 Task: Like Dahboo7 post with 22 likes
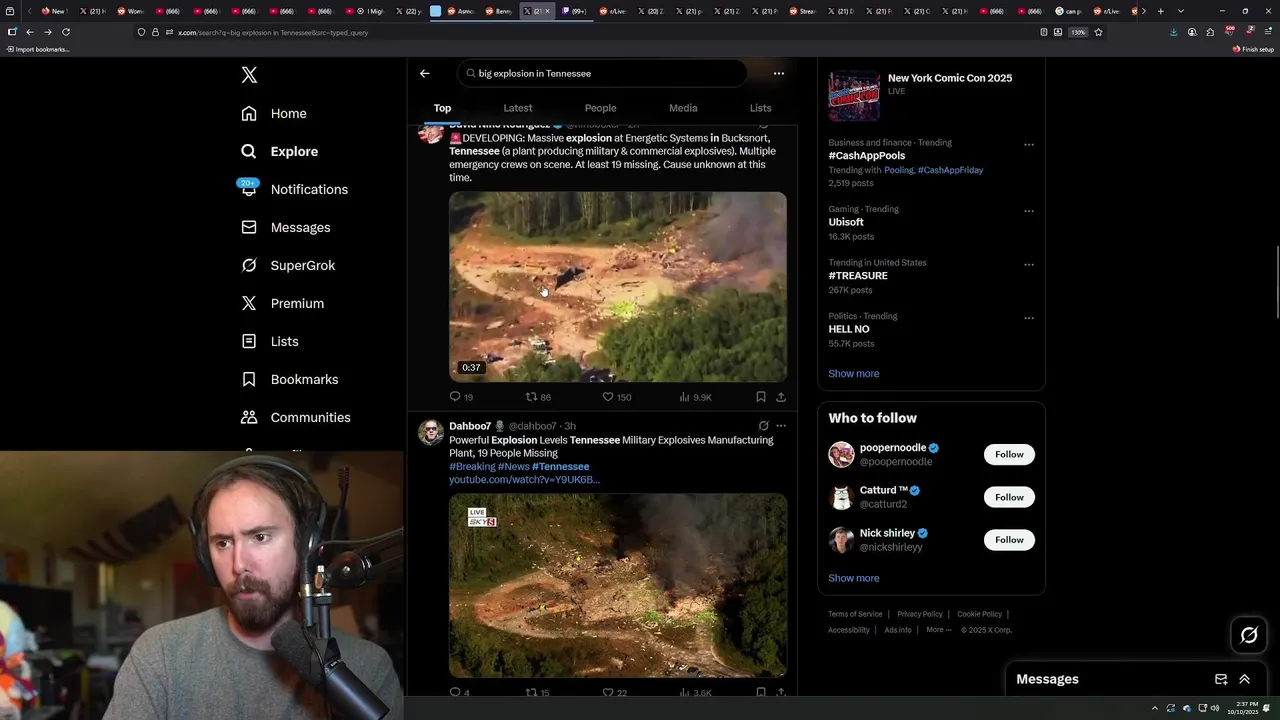[615, 692]
